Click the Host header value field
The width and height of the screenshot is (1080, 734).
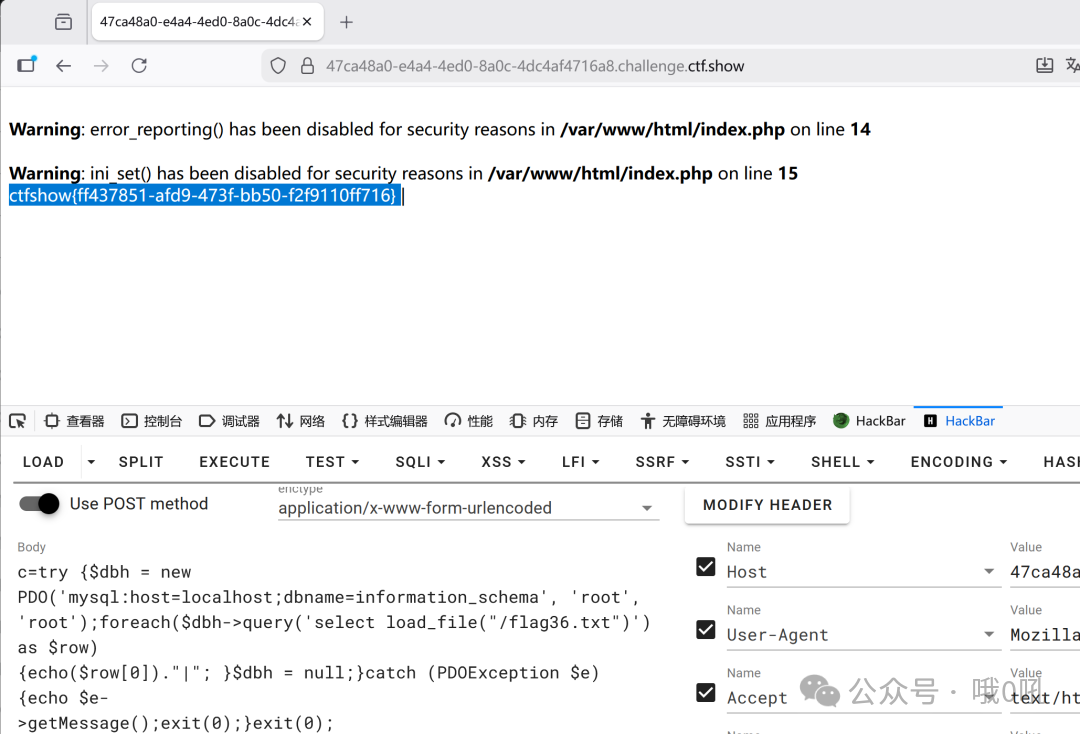pos(1045,572)
